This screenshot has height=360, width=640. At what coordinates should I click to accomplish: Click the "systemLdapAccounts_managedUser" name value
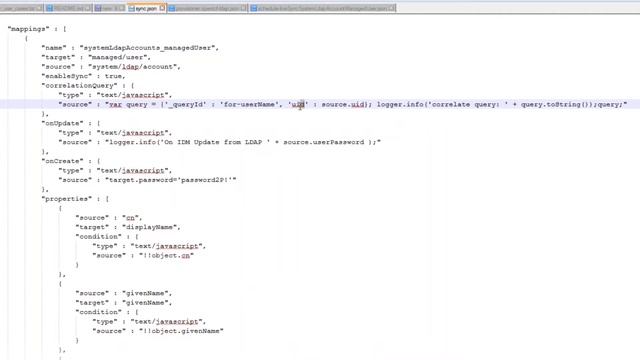coord(147,48)
